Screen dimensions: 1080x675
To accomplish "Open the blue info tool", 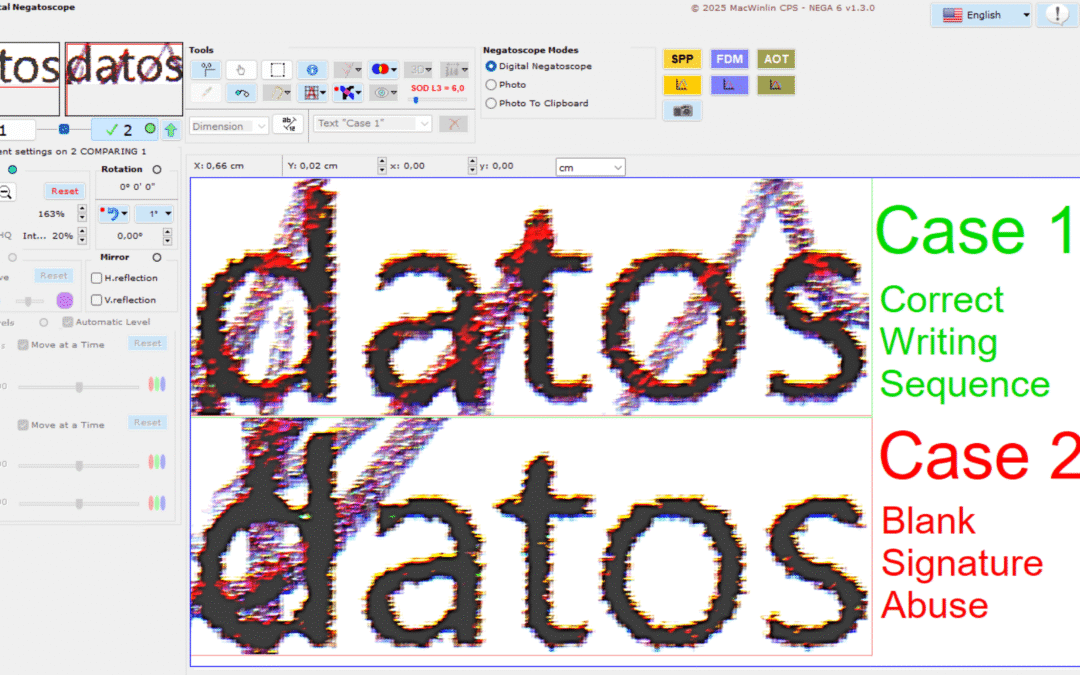I will tap(313, 70).
